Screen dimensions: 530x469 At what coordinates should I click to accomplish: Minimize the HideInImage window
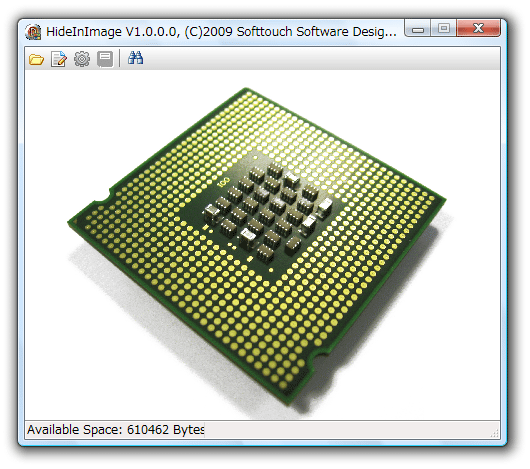(417, 29)
